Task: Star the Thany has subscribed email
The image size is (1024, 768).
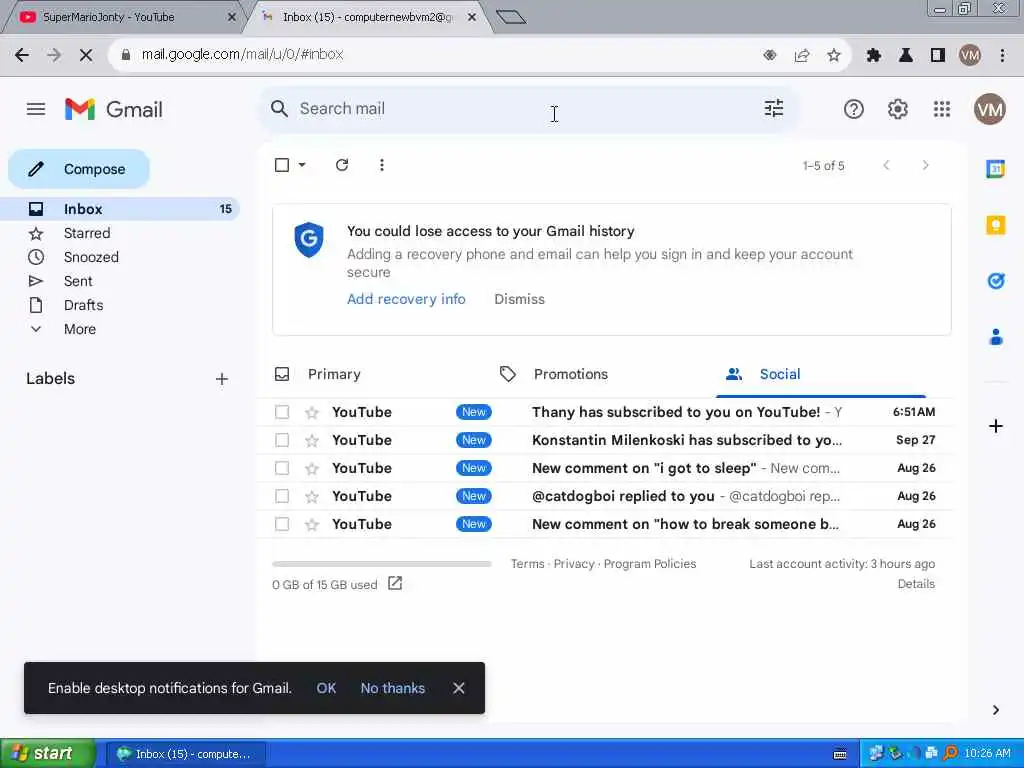Action: [312, 412]
